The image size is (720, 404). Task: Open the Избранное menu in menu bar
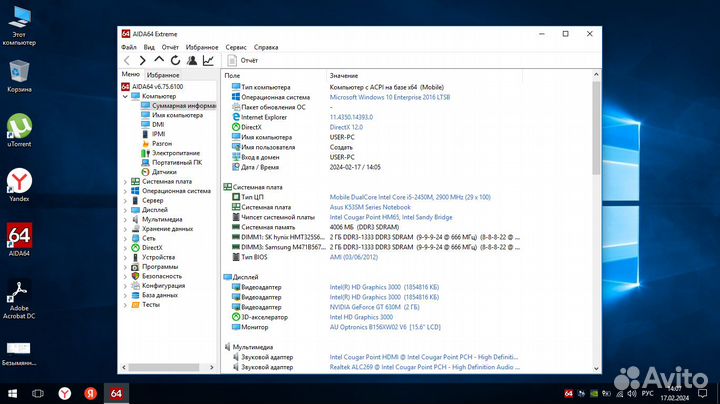202,47
